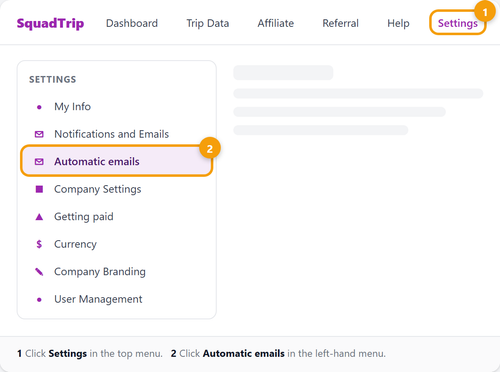
Task: Click the SquadTrip logo
Action: pos(50,23)
